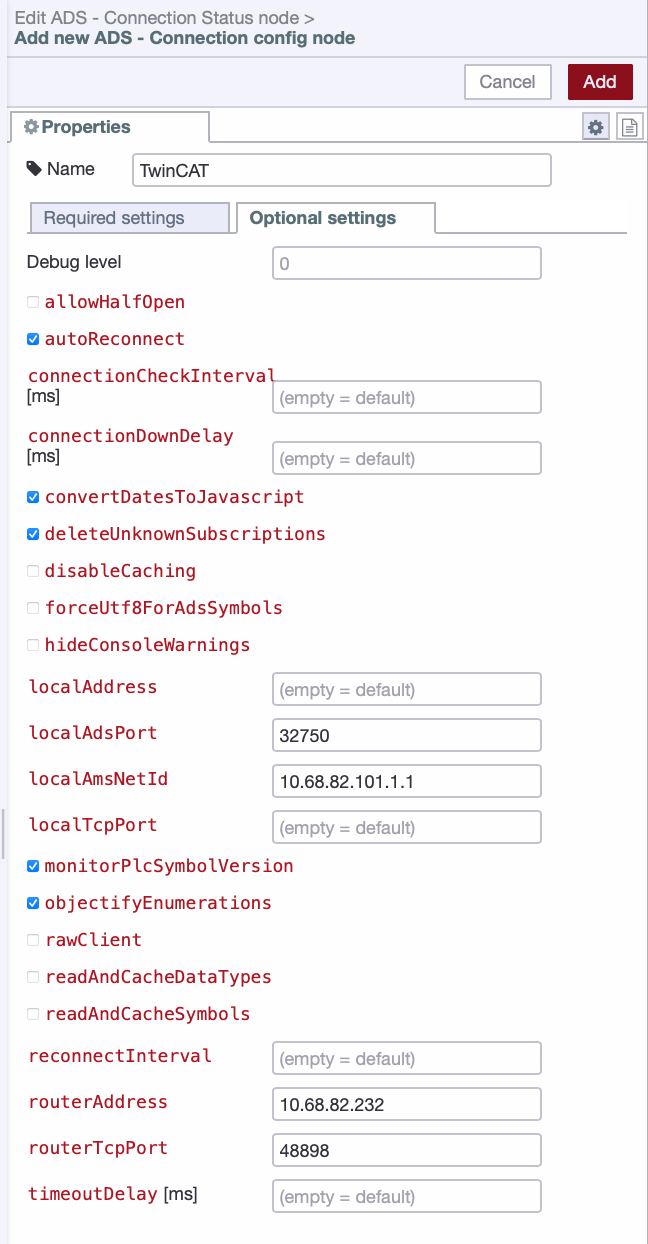The height and width of the screenshot is (1244, 648).
Task: Click the timeoutDelay input field
Action: (406, 1196)
